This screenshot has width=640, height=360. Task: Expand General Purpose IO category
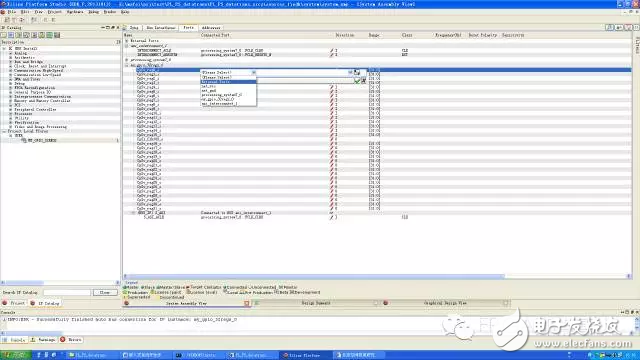11,92
